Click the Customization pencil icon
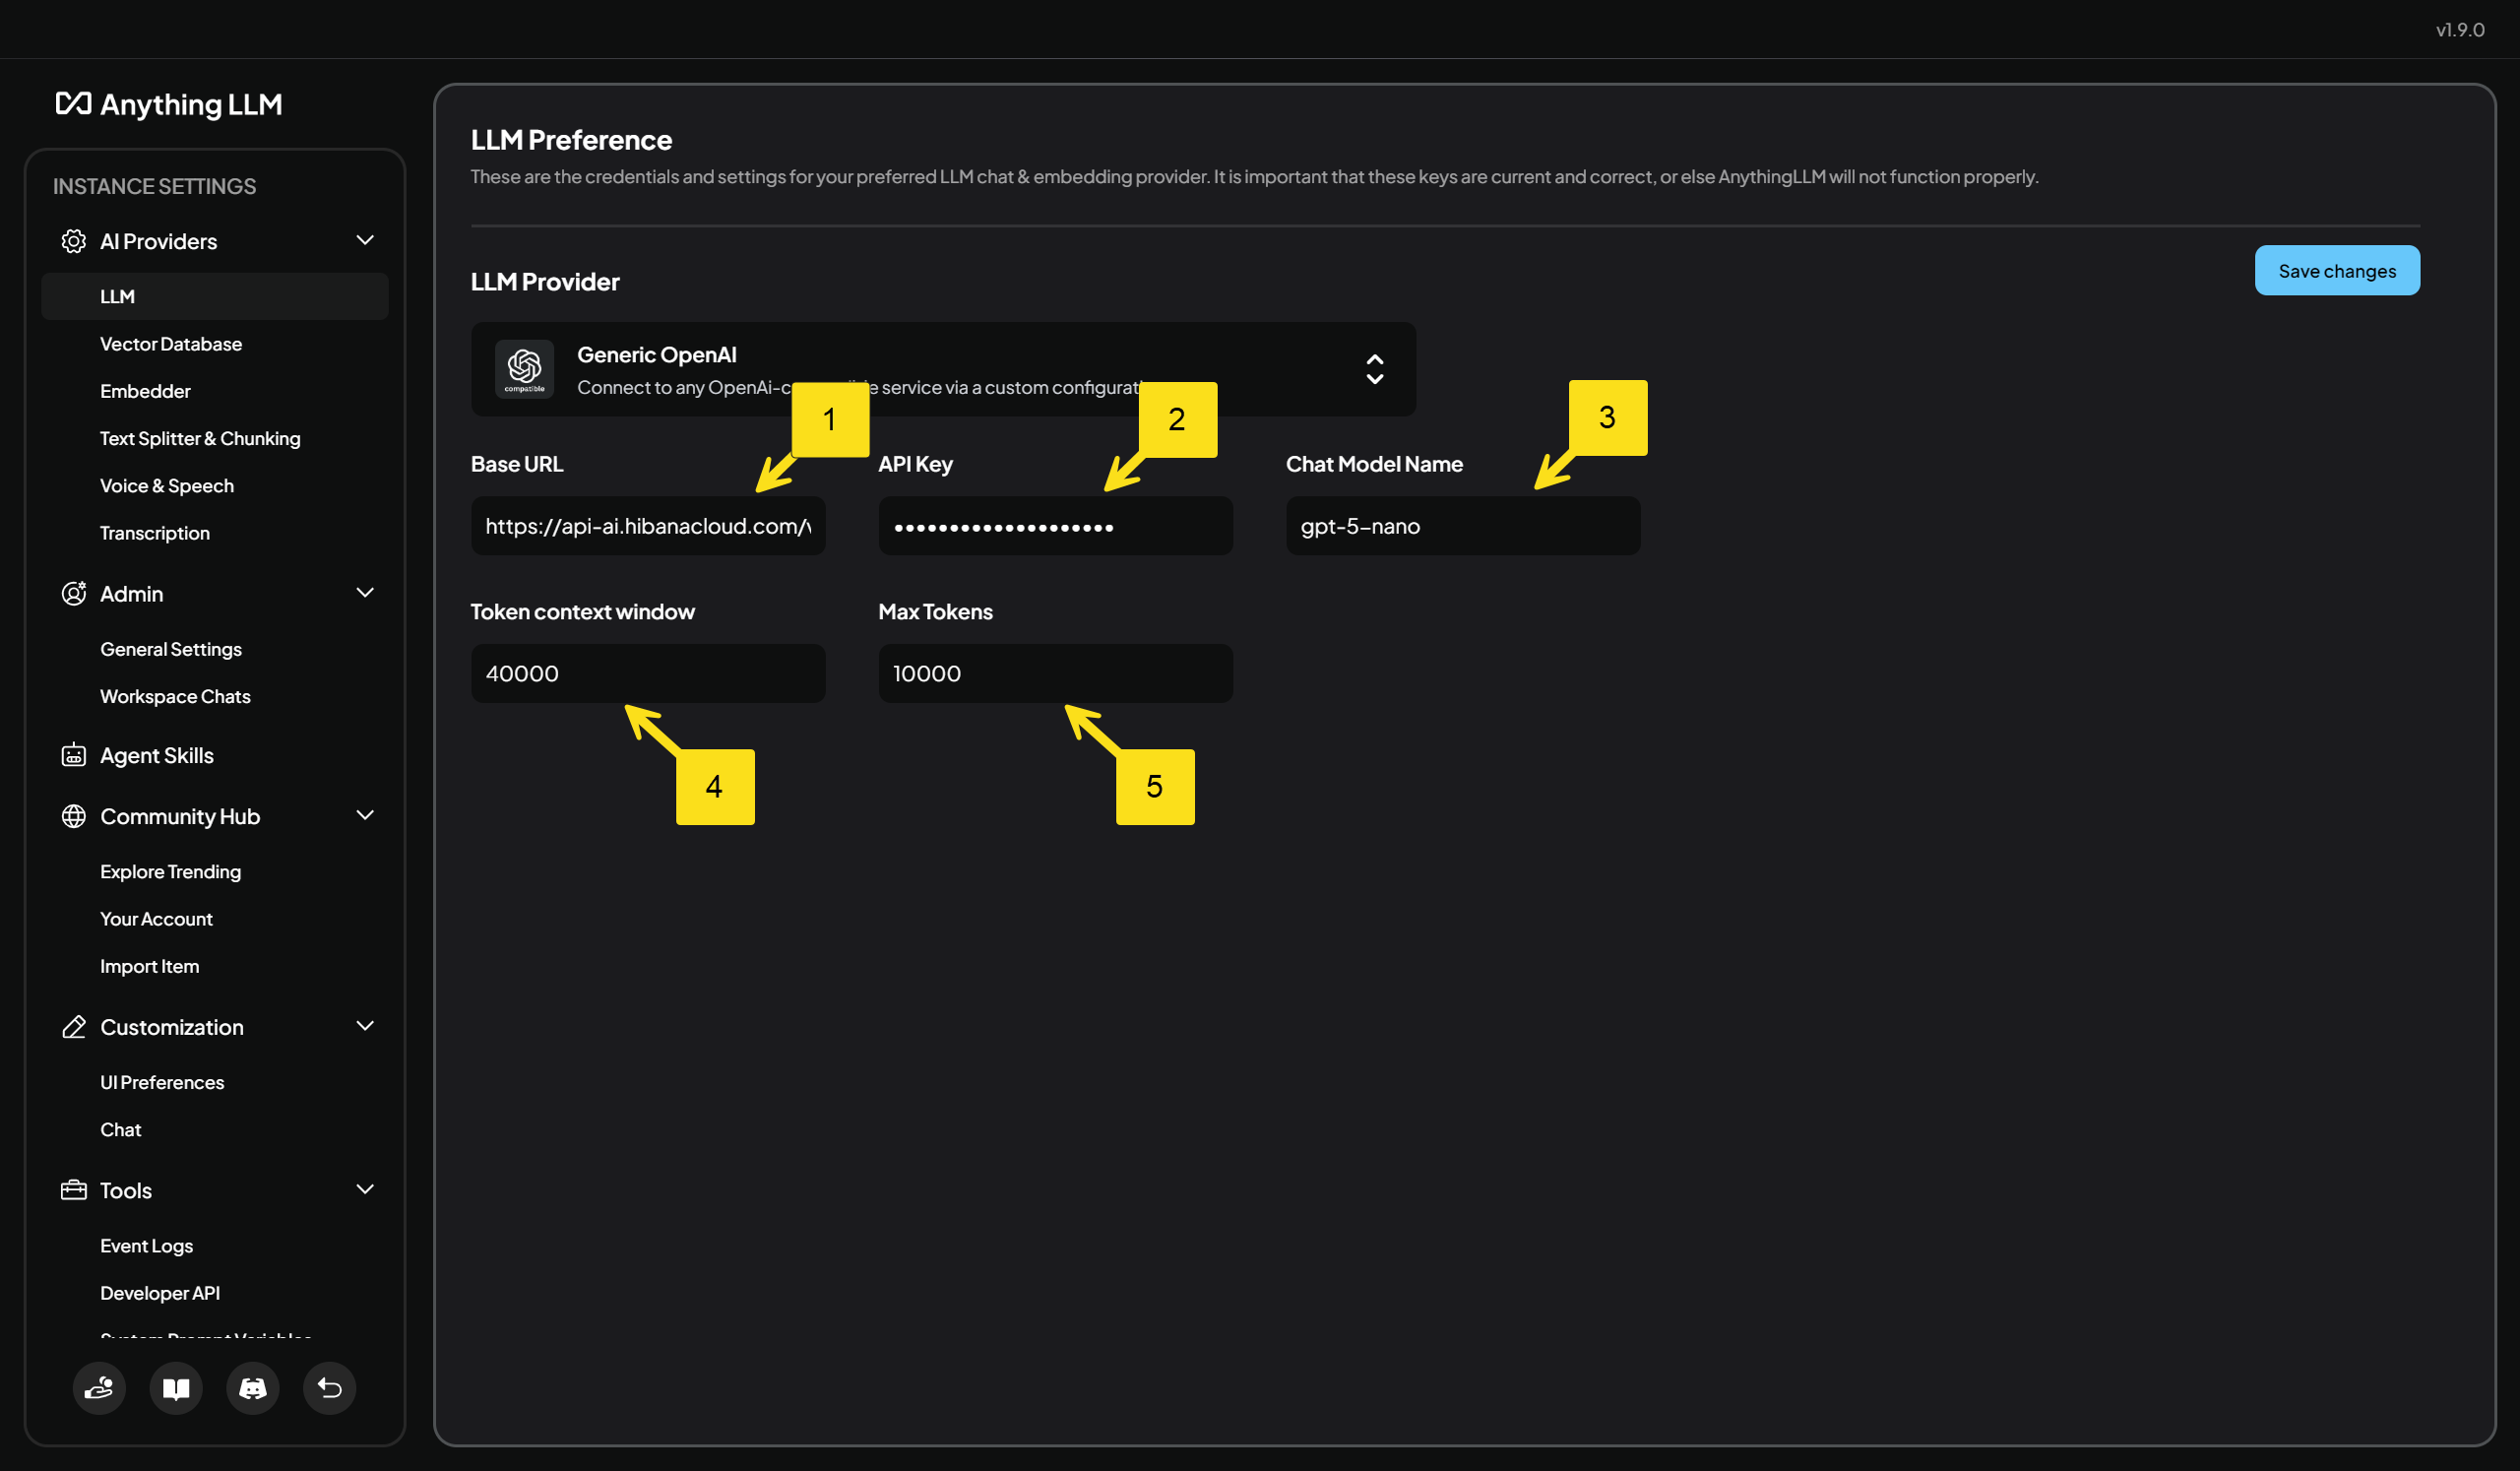 click(x=74, y=1027)
